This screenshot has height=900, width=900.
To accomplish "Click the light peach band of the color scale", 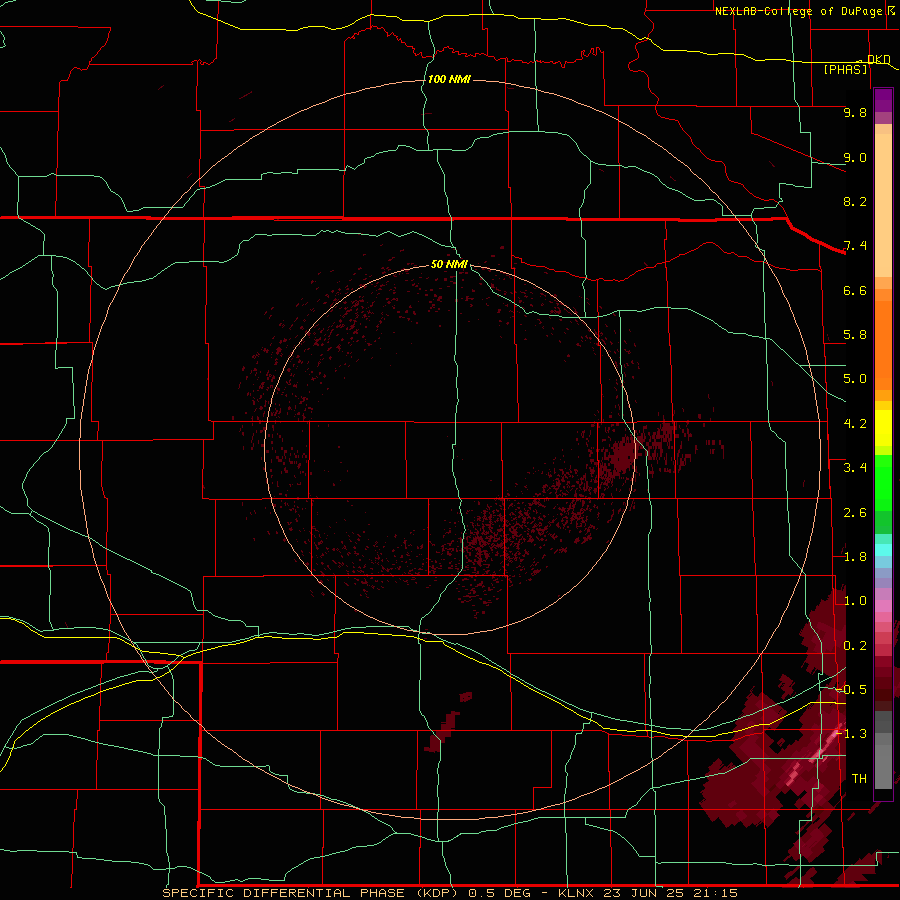I will [x=883, y=205].
